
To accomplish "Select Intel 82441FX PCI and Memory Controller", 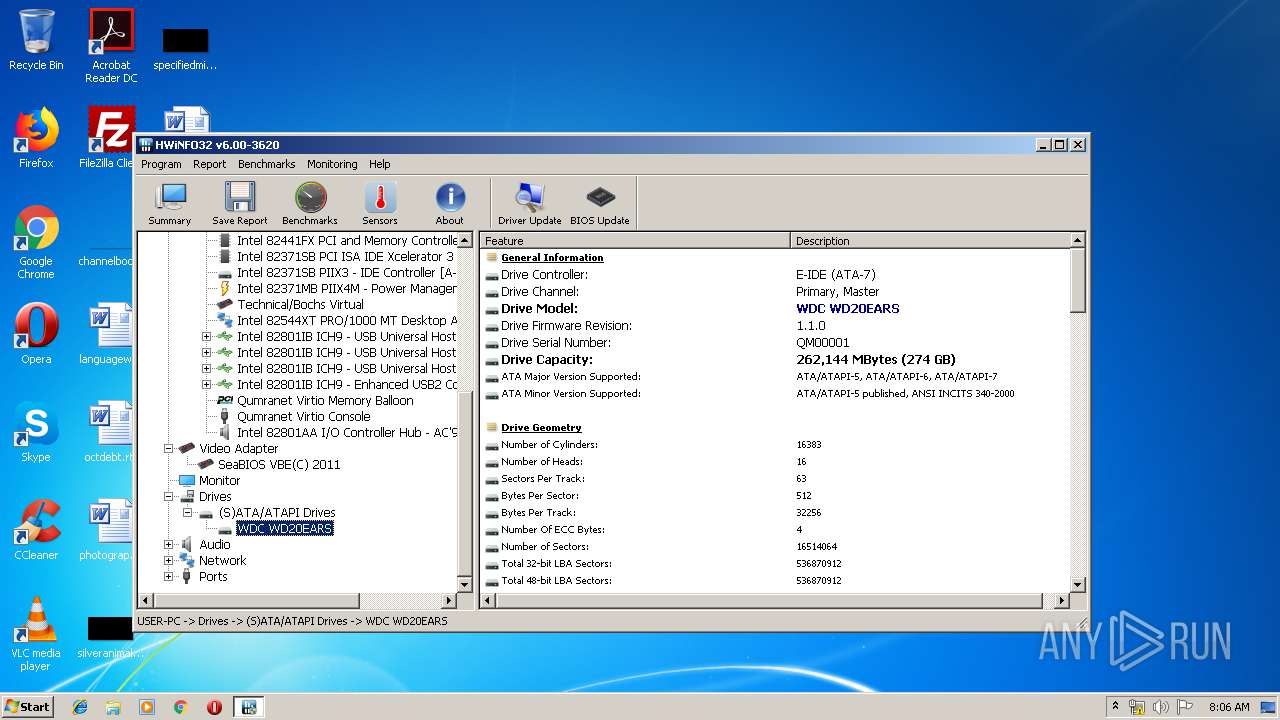I will click(347, 241).
